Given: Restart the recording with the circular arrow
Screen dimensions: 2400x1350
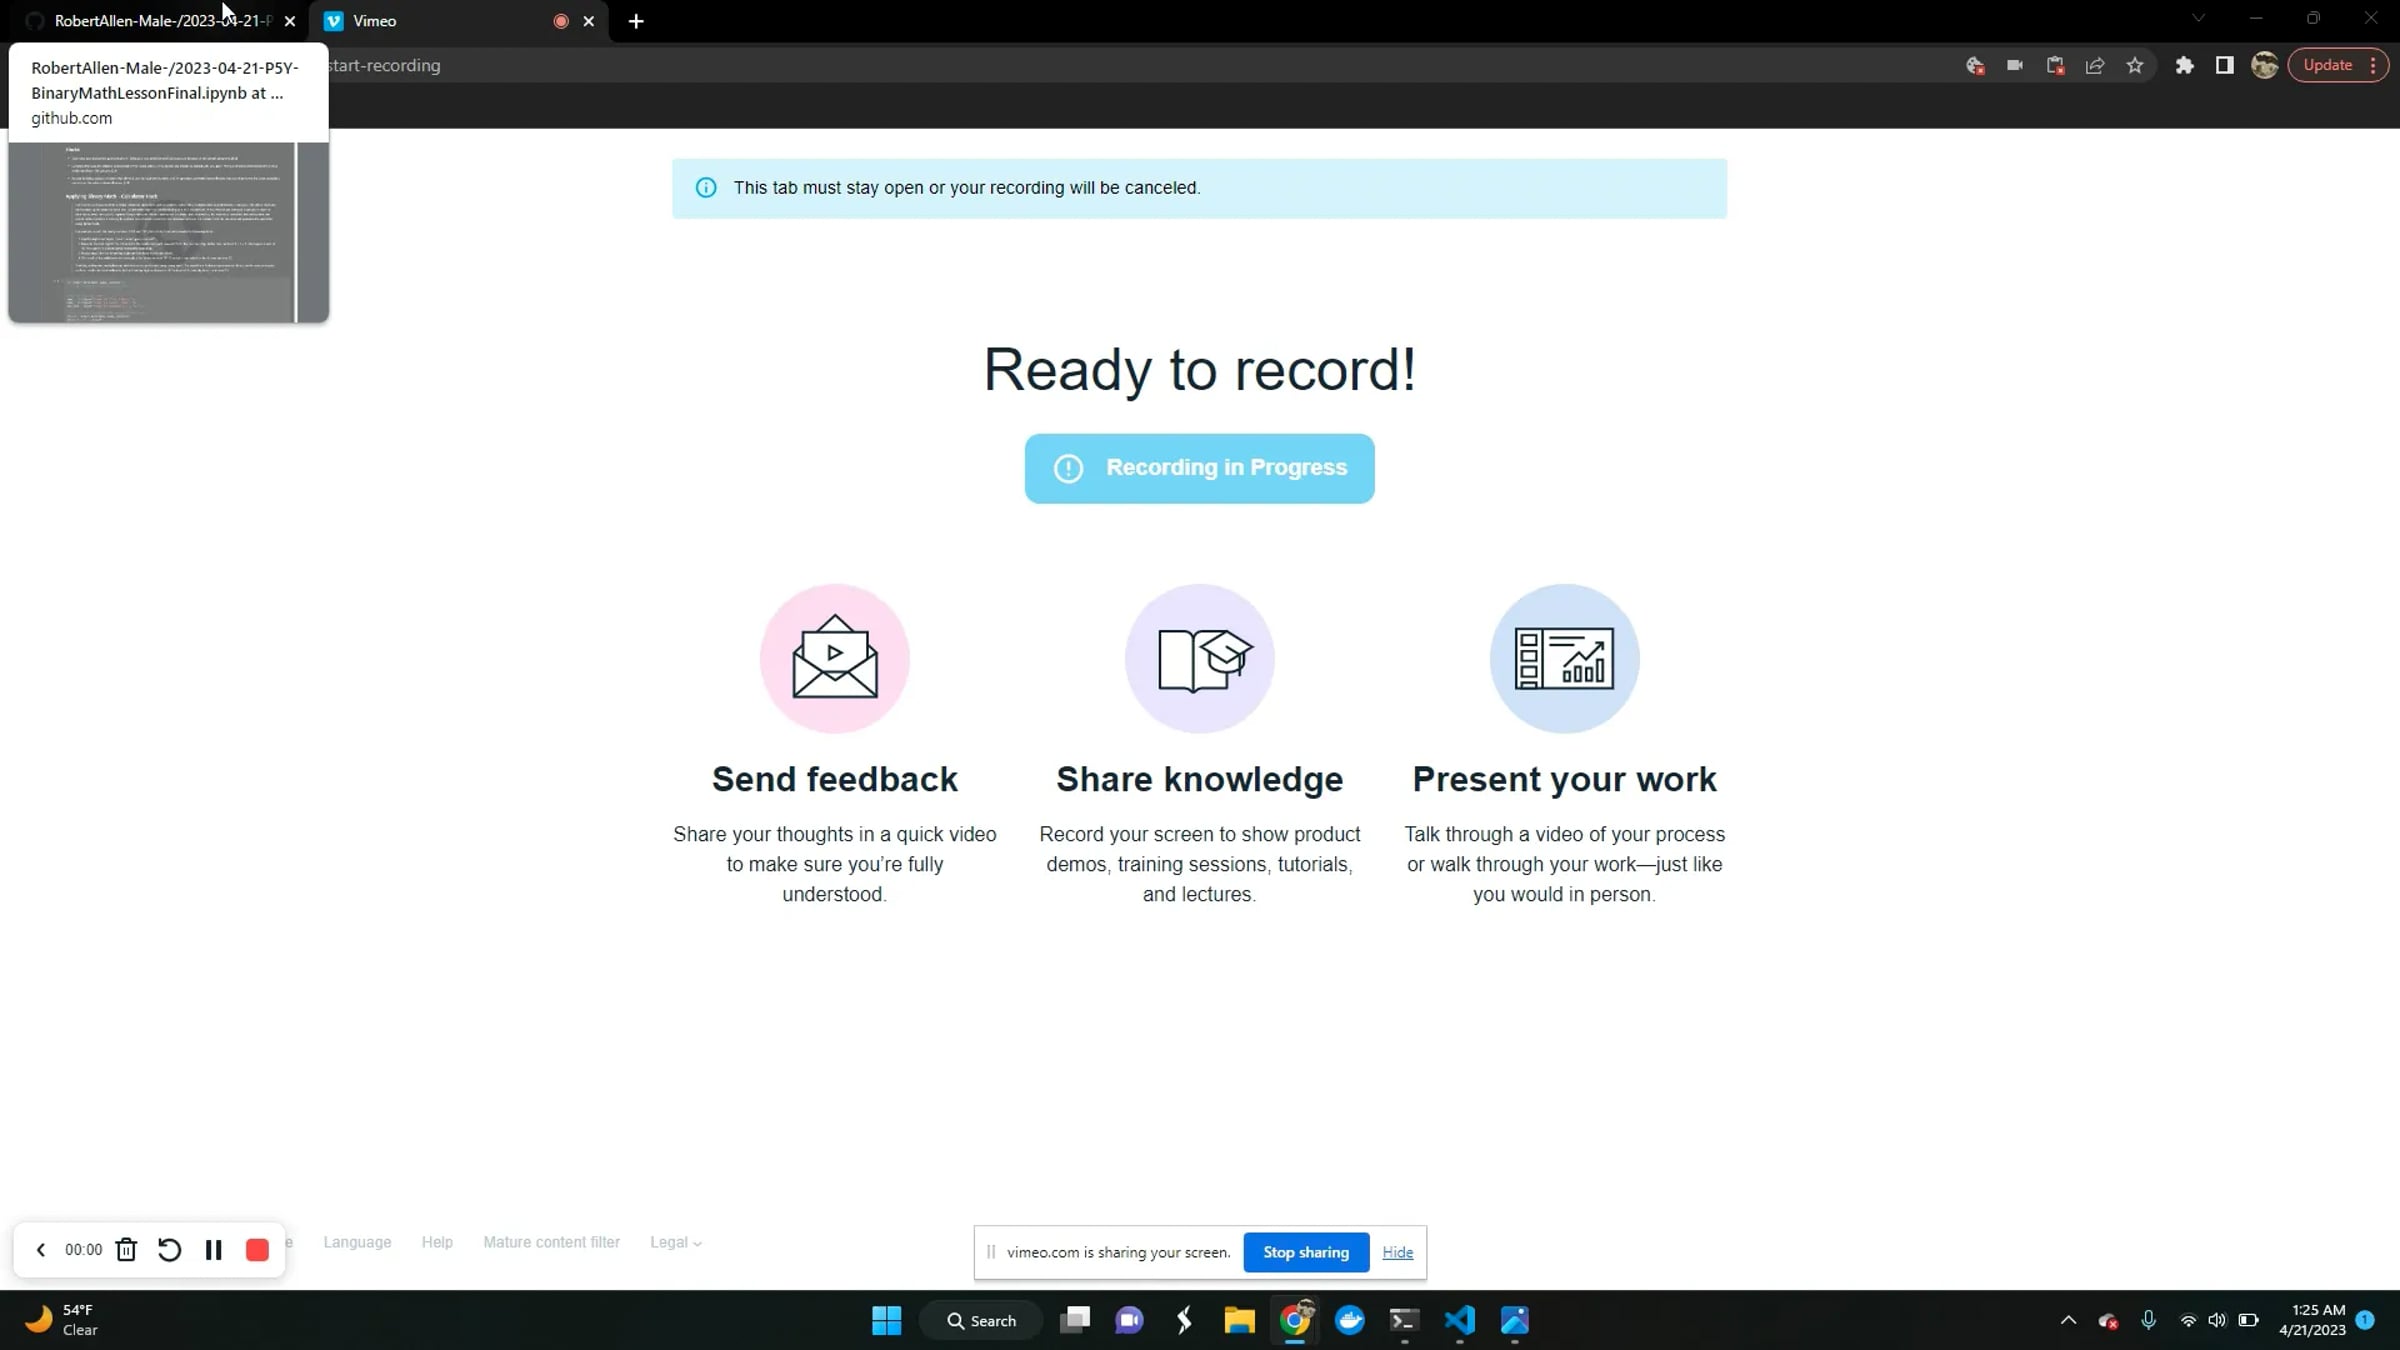Looking at the screenshot, I should click(169, 1250).
